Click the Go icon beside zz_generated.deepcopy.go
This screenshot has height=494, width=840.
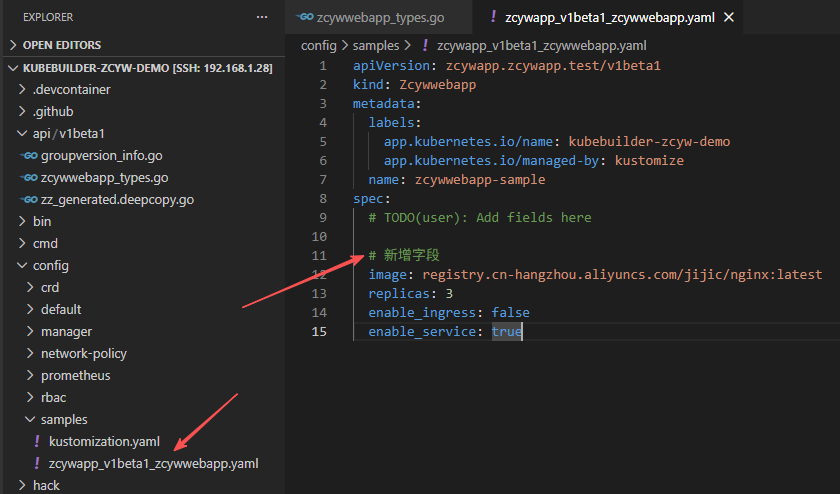click(x=29, y=200)
